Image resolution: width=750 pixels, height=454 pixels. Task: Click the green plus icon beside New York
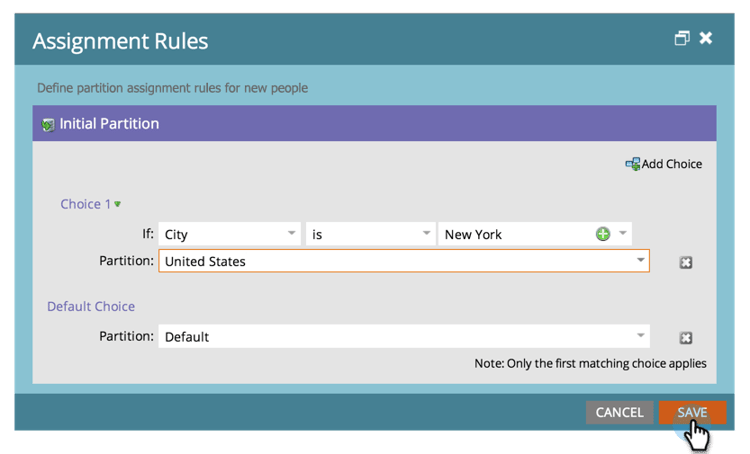pos(603,234)
